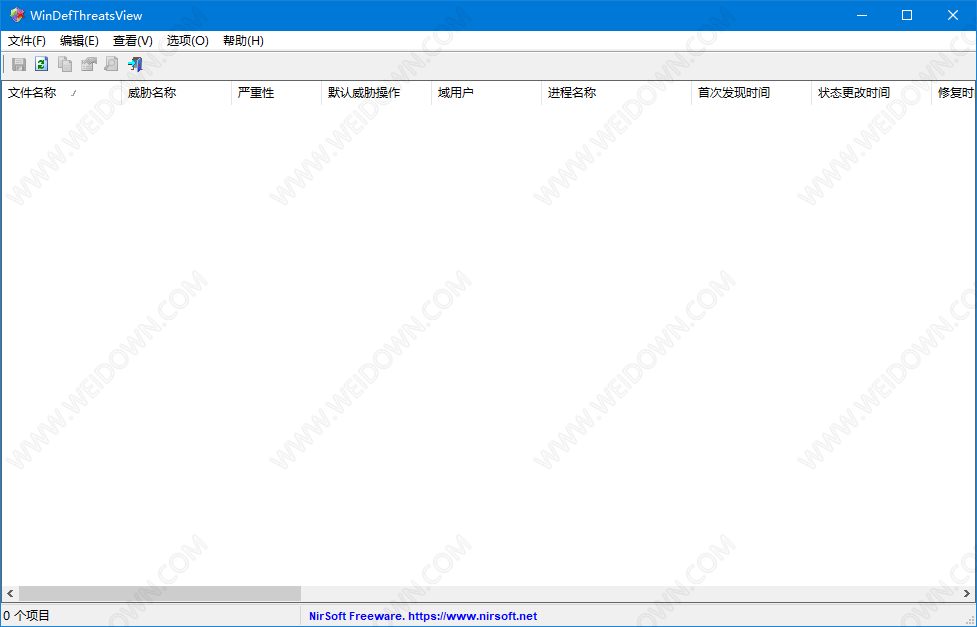Click the horizontal scrollbar track right of thumb
Image resolution: width=977 pixels, height=627 pixels.
pyautogui.click(x=630, y=594)
